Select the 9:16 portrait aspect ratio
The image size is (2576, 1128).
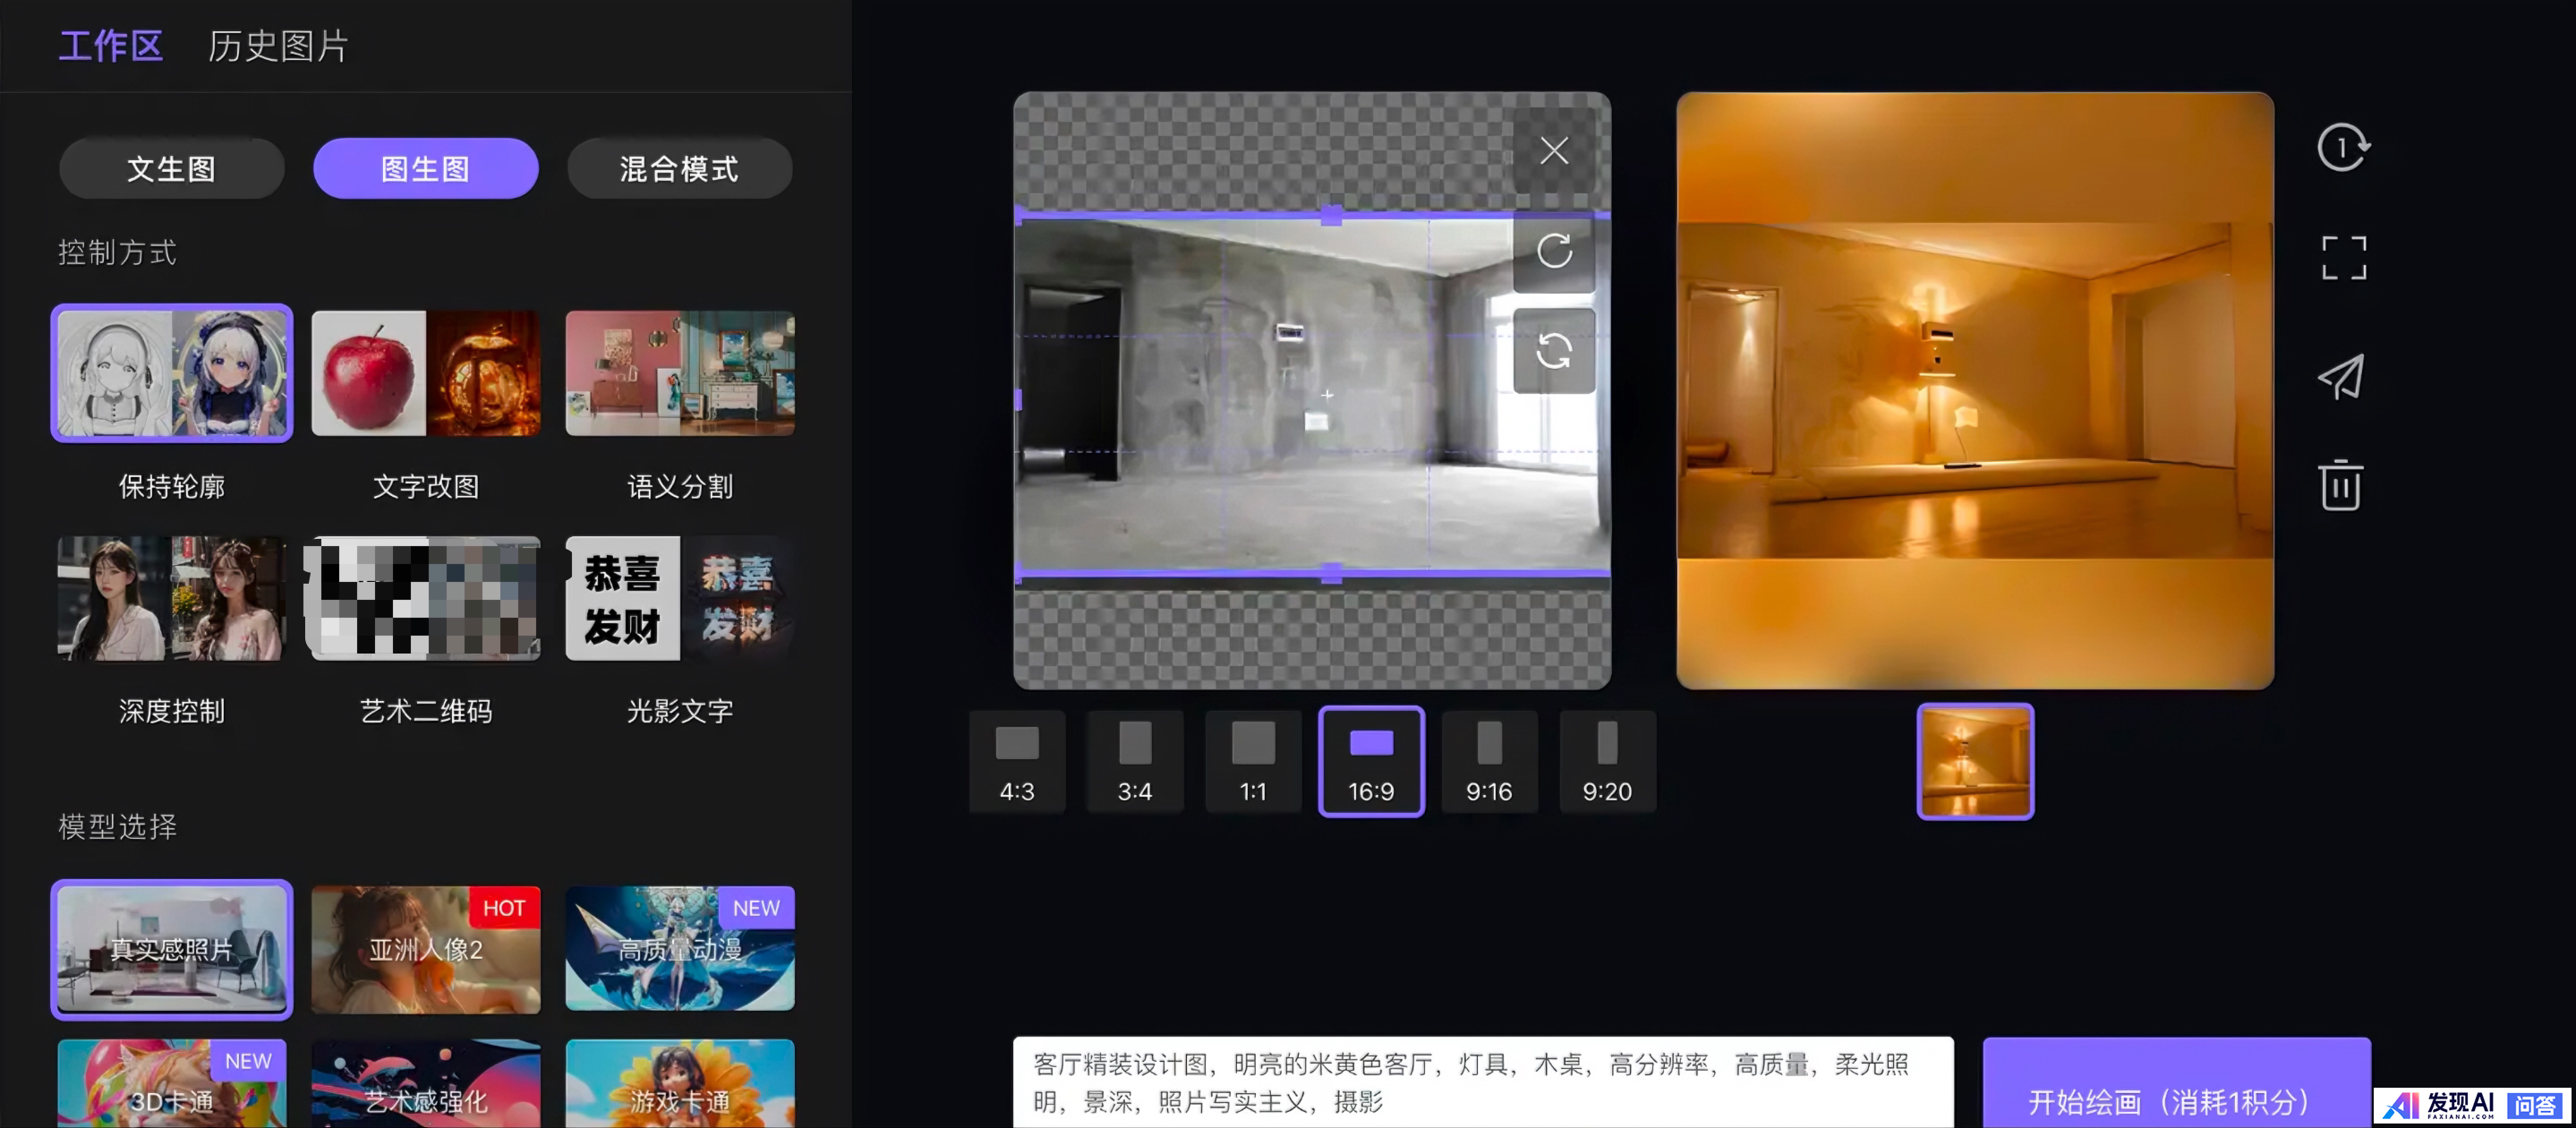click(x=1488, y=762)
